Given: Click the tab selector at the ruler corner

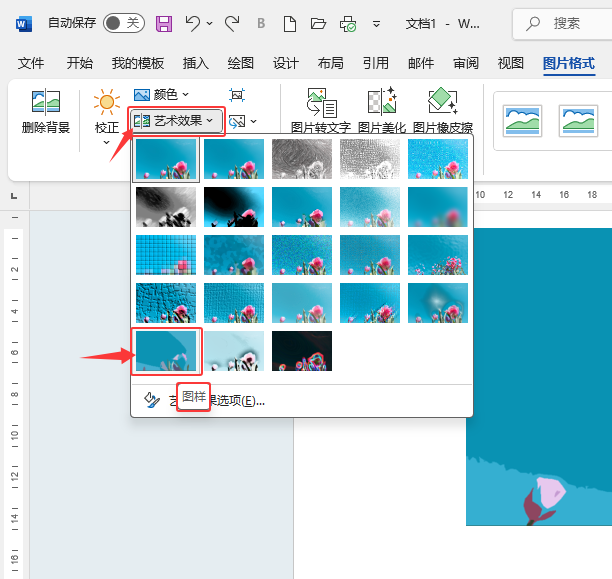Looking at the screenshot, I should pos(14,196).
